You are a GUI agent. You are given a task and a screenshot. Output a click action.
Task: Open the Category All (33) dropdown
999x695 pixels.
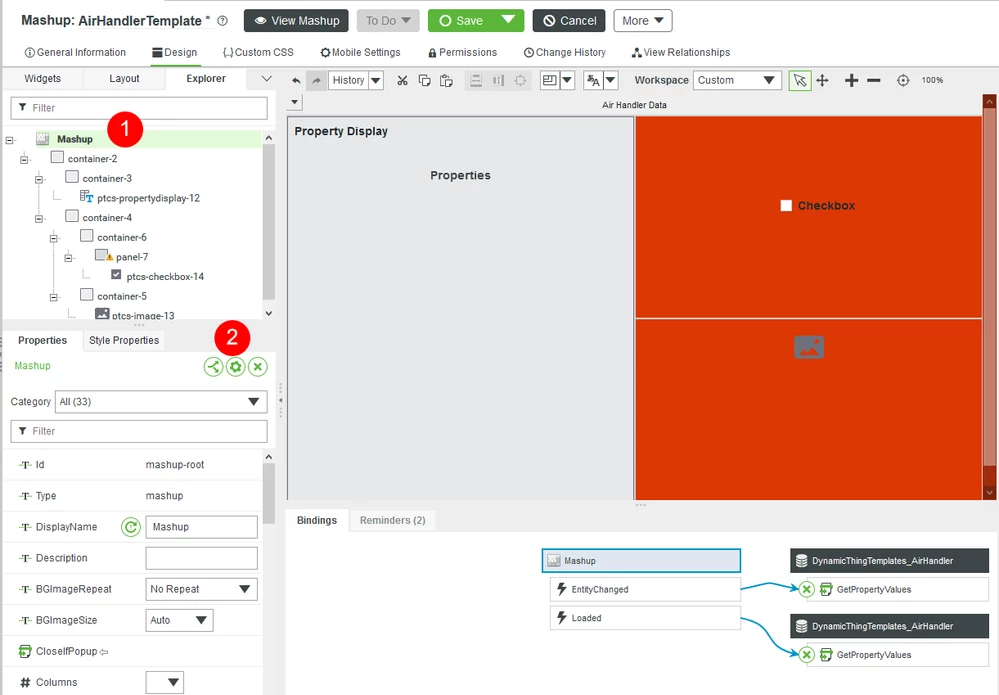(161, 401)
